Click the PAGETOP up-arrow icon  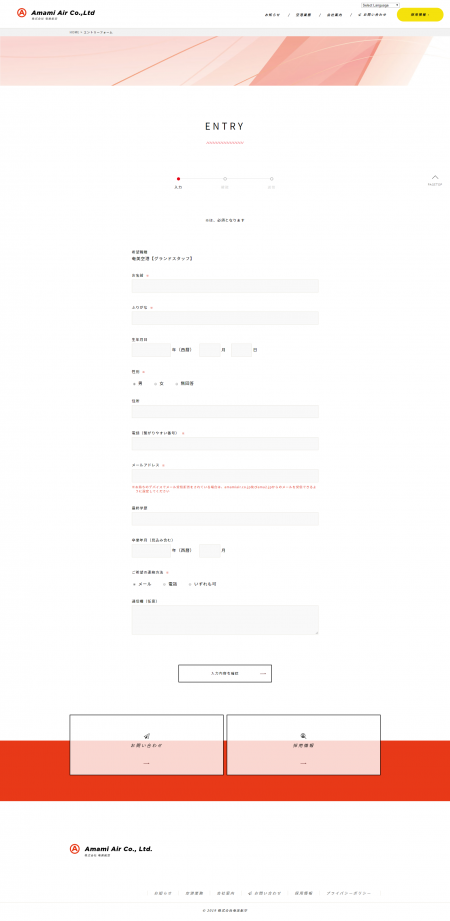(x=435, y=177)
